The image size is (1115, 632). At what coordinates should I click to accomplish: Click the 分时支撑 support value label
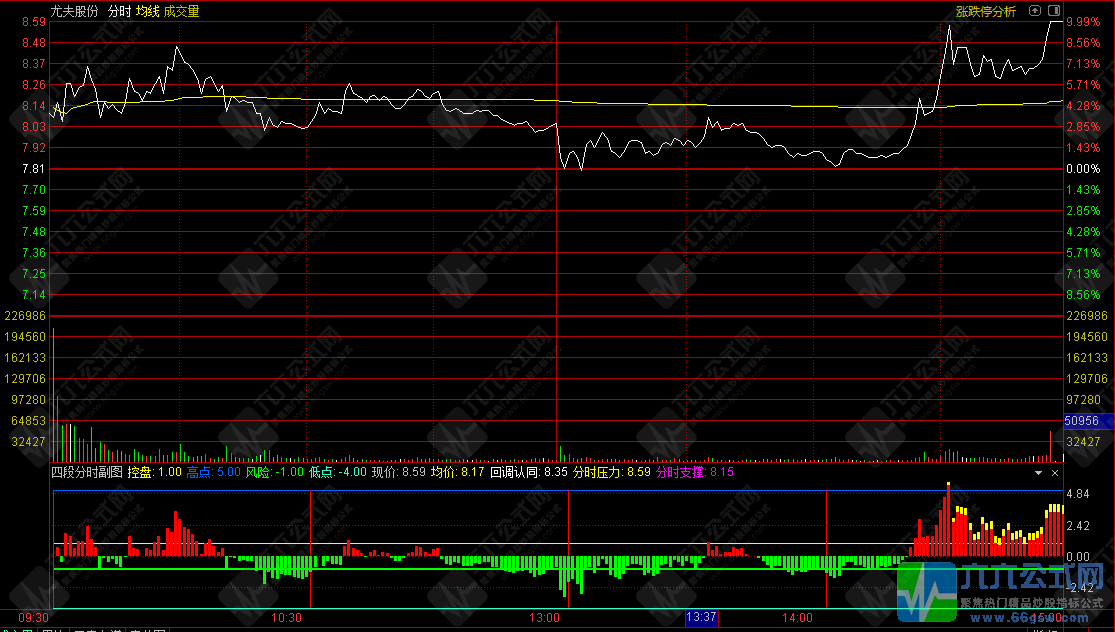tap(695, 472)
